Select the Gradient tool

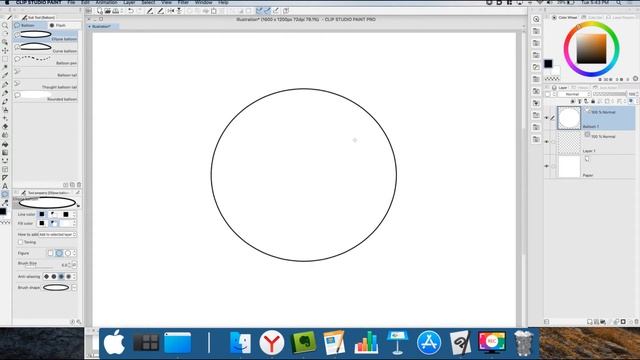coord(5,152)
